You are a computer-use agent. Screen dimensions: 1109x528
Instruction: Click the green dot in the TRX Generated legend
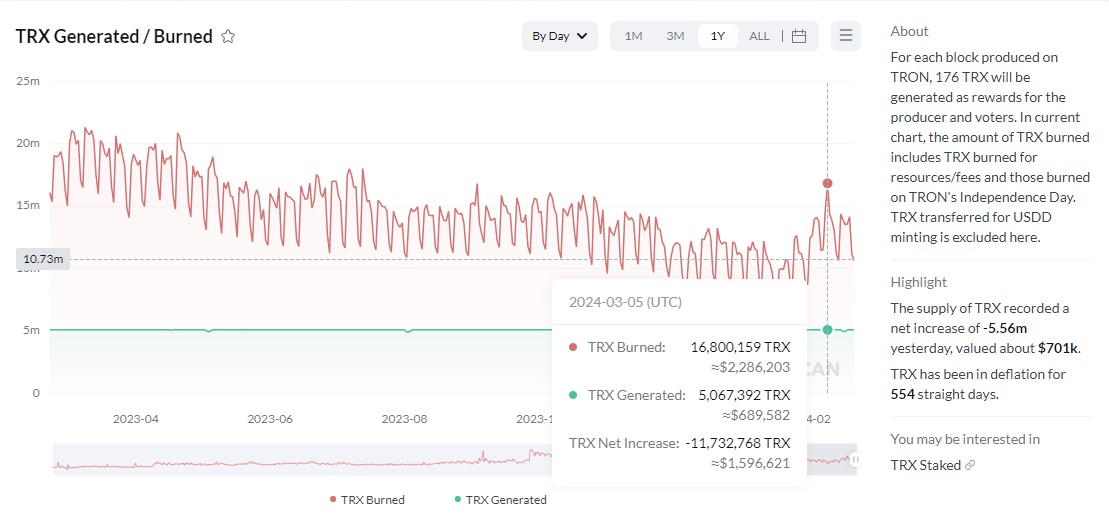(458, 499)
